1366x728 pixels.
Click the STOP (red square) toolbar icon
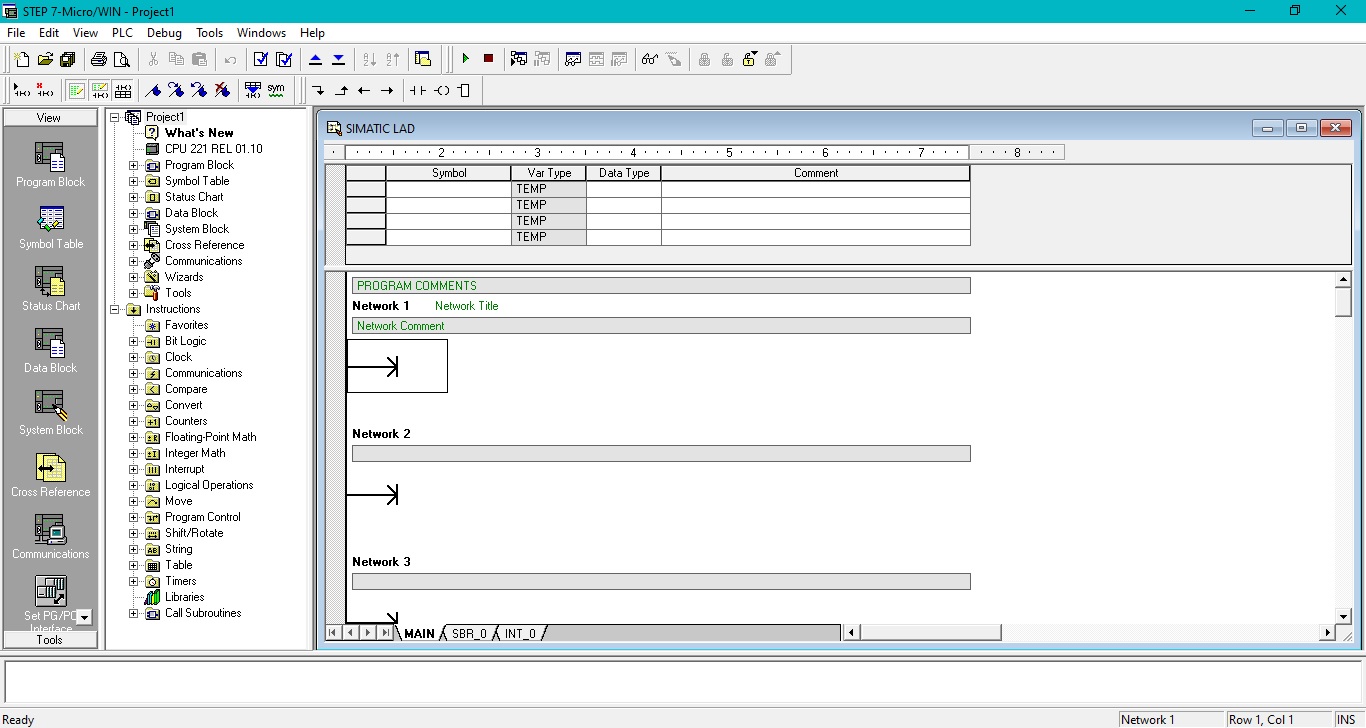[488, 59]
